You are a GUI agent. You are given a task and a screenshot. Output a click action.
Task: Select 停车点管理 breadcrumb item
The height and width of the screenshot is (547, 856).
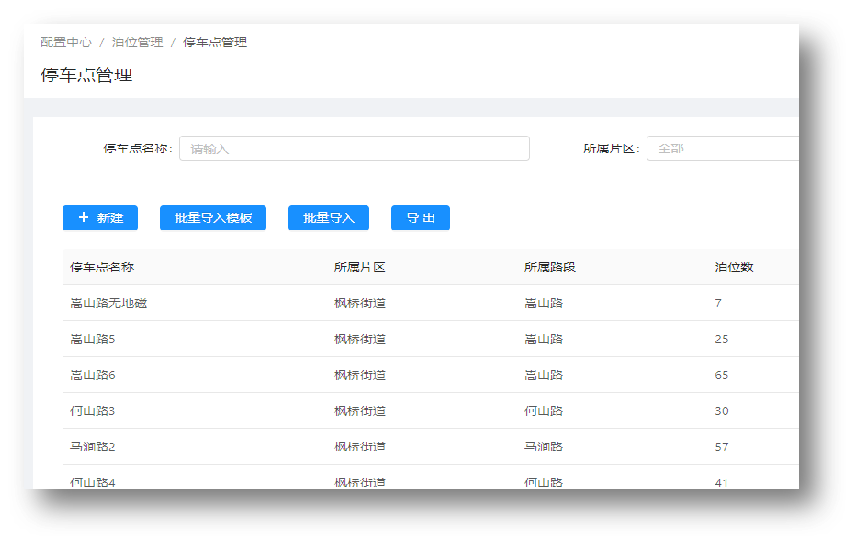(x=215, y=42)
